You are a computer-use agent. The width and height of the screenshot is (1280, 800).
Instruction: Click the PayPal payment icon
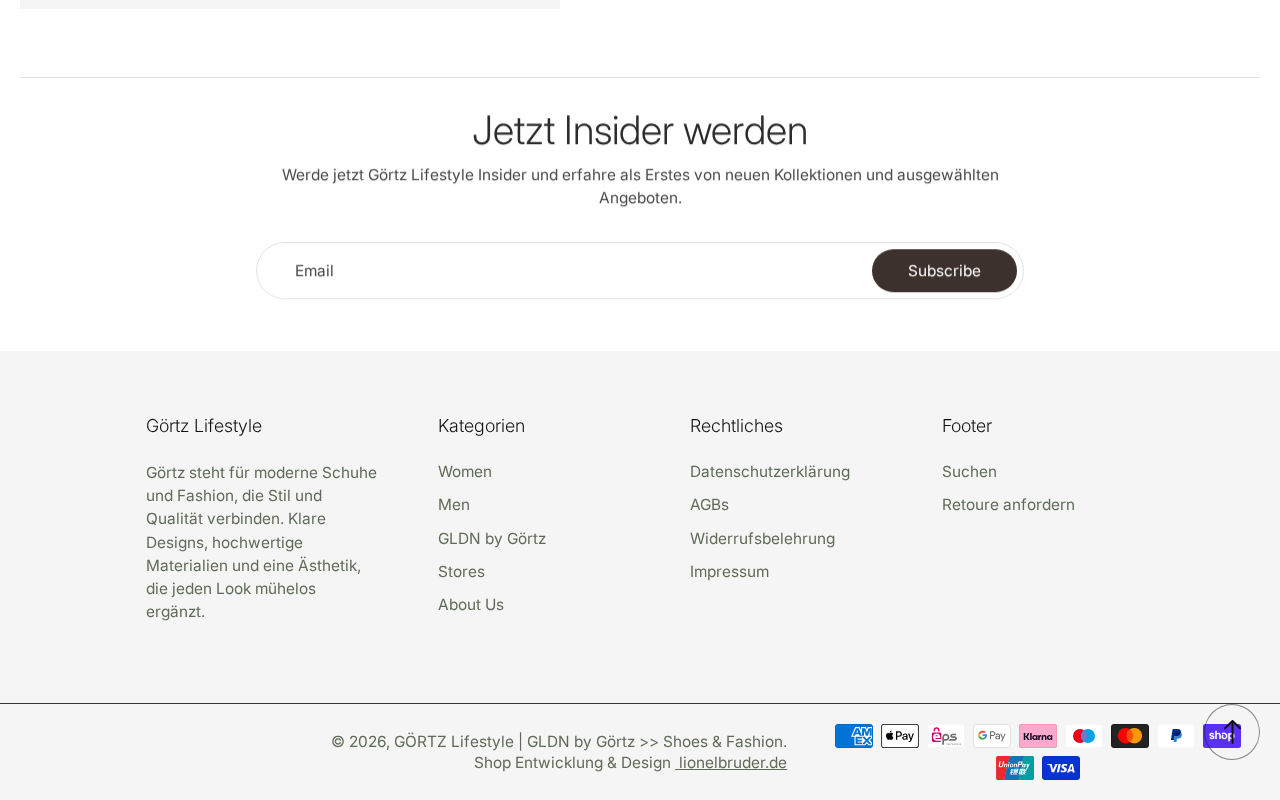tap(1176, 736)
